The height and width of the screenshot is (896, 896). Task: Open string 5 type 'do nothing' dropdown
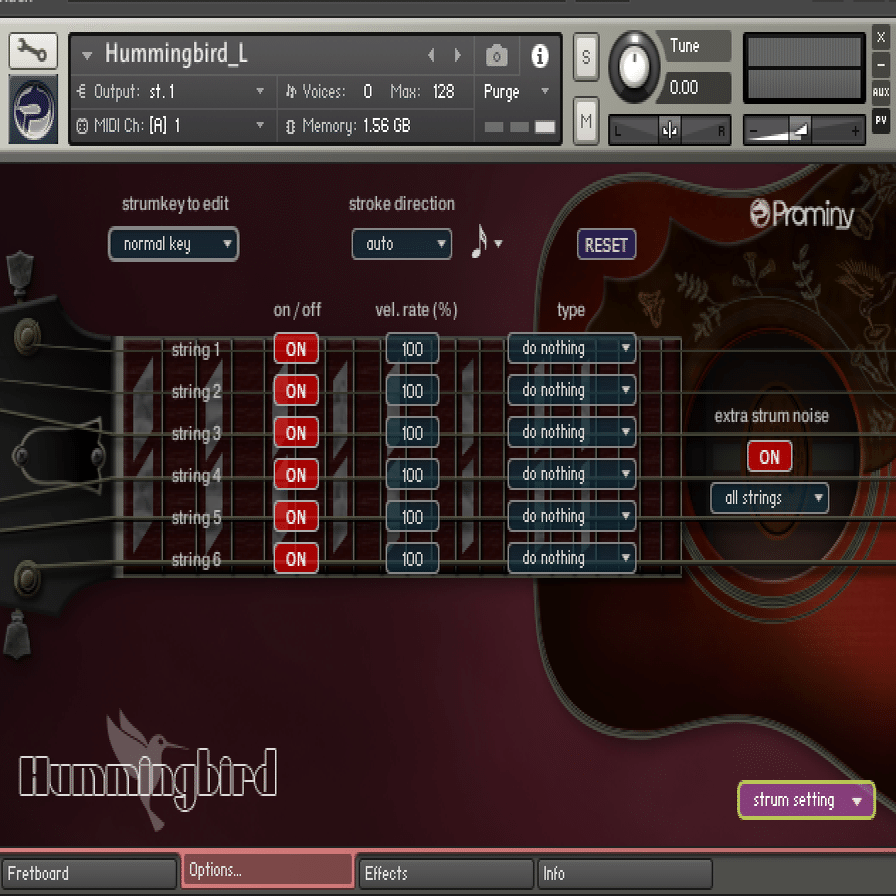[572, 516]
